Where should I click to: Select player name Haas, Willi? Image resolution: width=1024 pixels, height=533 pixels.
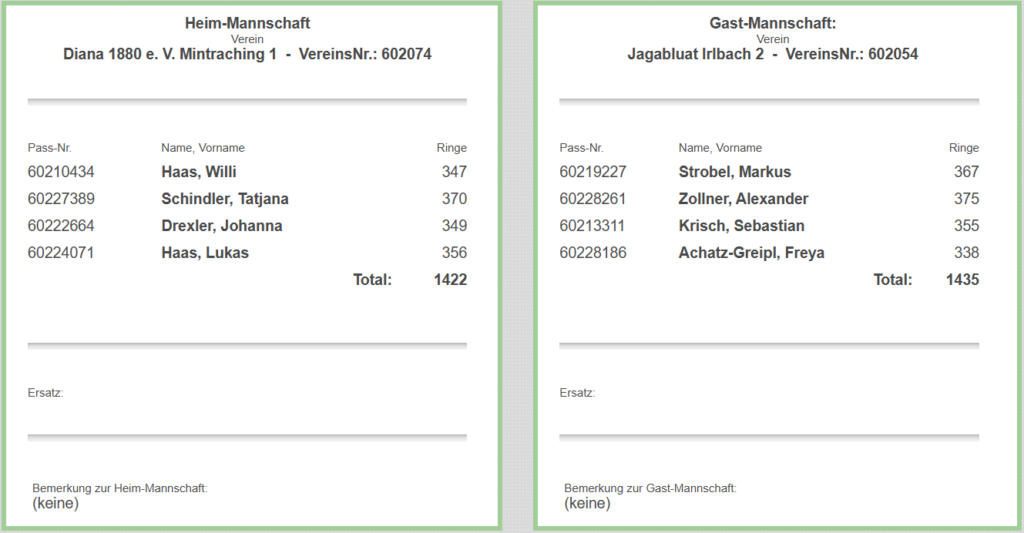point(199,172)
